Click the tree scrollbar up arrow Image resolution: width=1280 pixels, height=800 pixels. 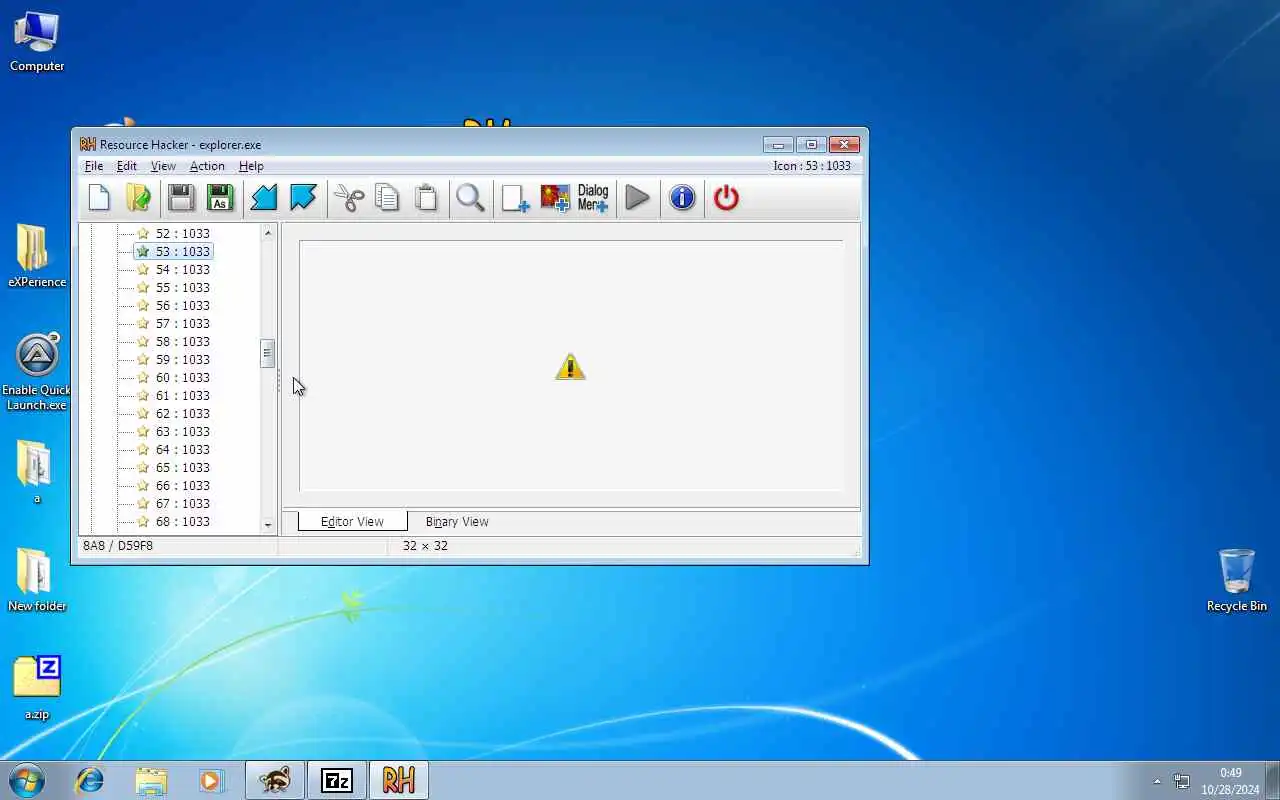click(267, 233)
